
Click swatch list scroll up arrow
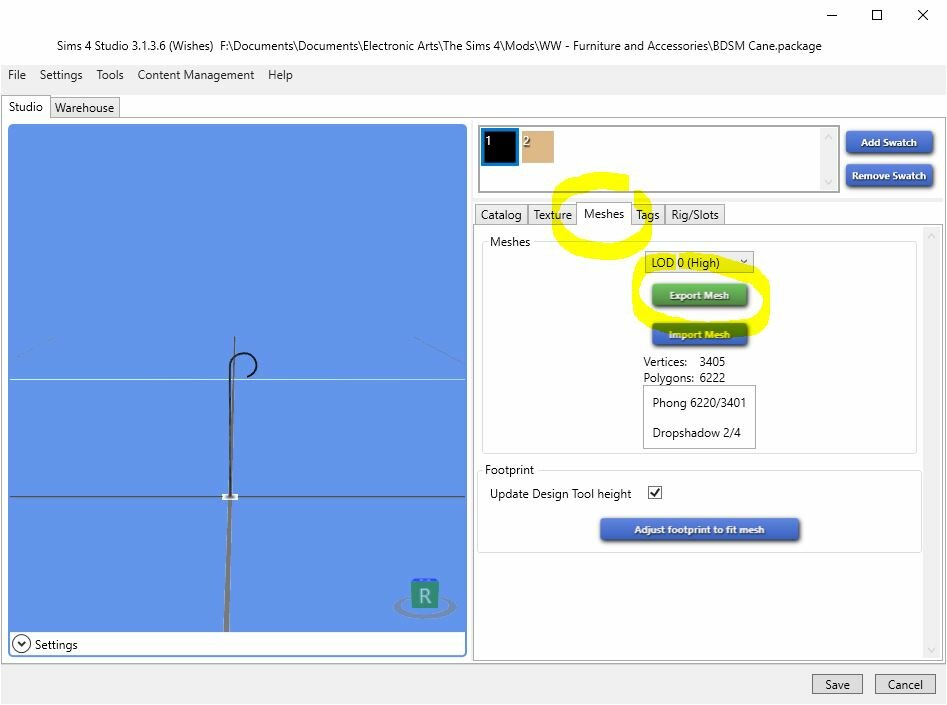(x=828, y=137)
